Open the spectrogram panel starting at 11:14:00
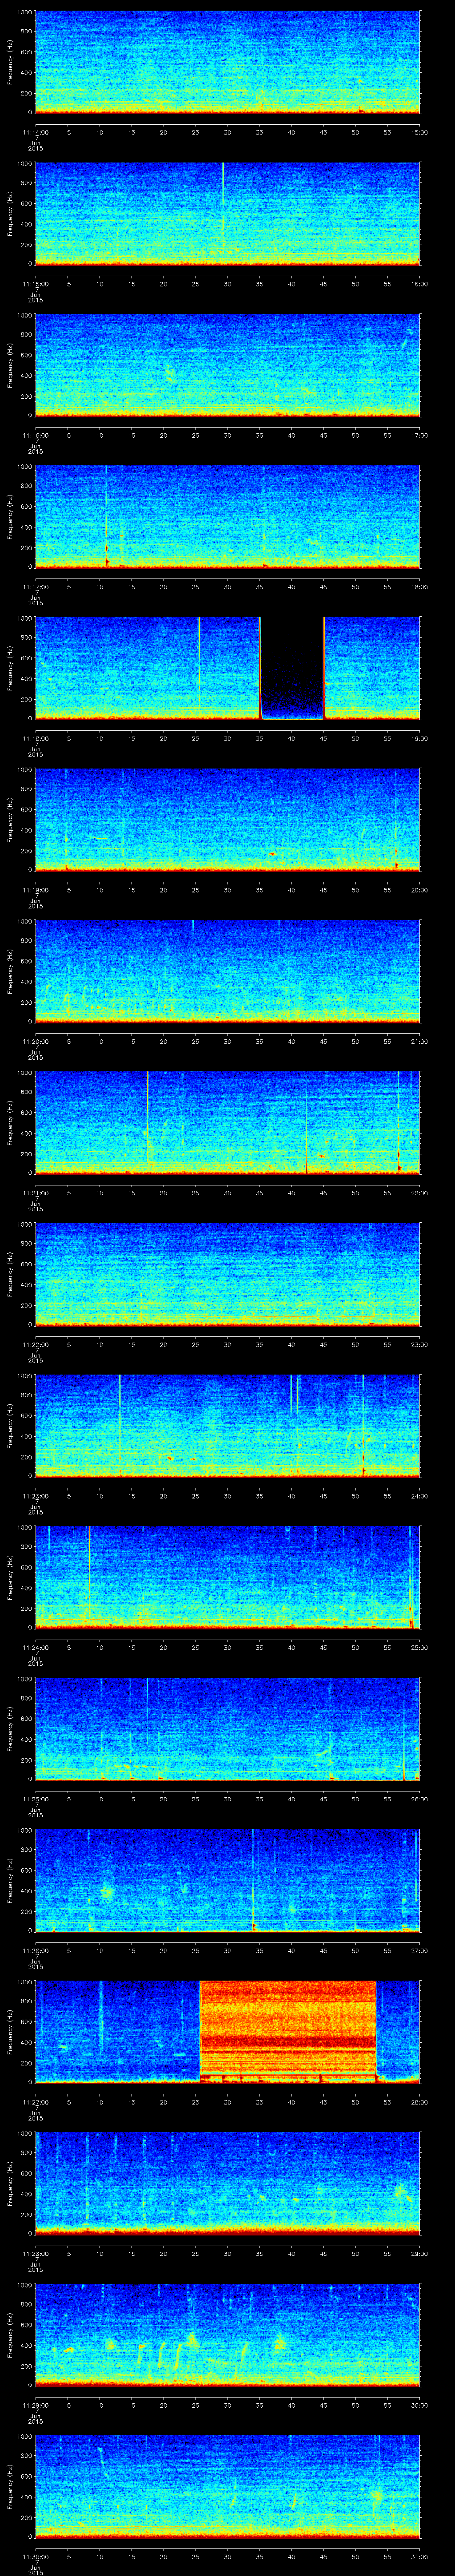 (x=227, y=62)
